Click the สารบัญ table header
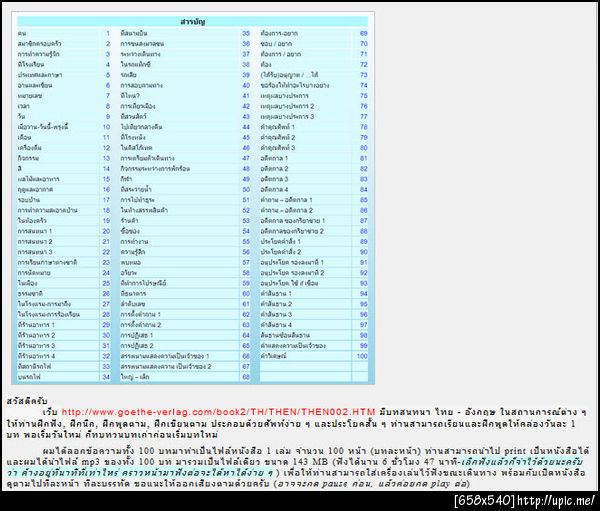The width and height of the screenshot is (600, 511). click(x=192, y=21)
